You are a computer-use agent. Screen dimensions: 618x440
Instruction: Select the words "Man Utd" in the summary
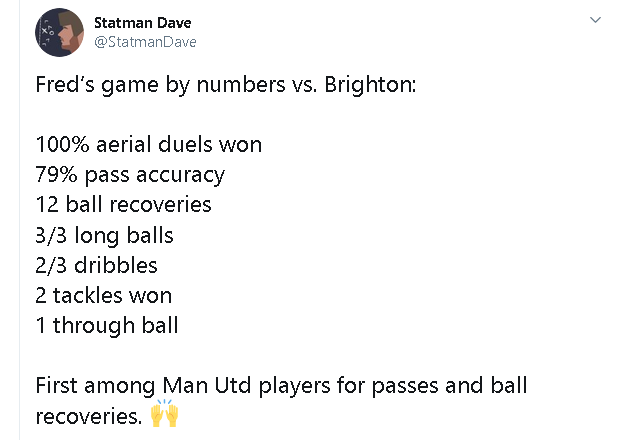(x=207, y=385)
